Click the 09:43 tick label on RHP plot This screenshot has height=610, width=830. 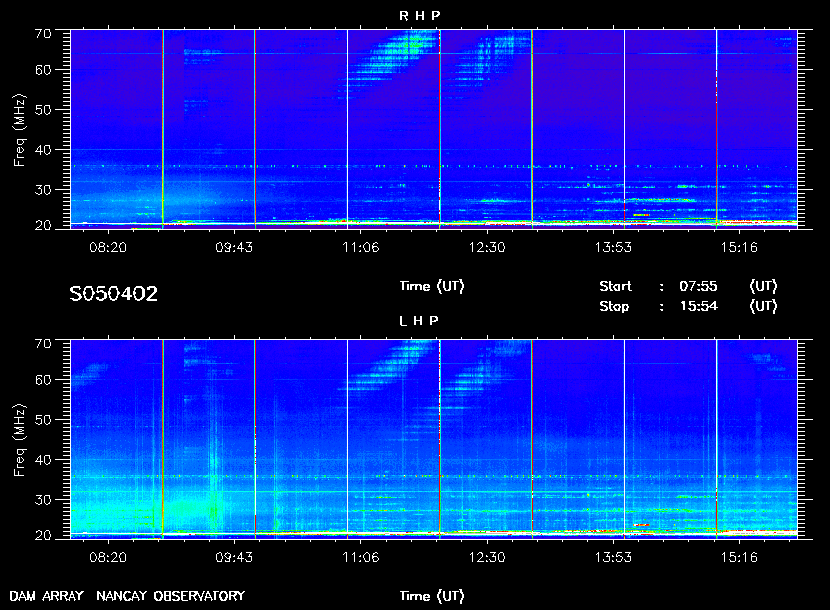coord(234,247)
